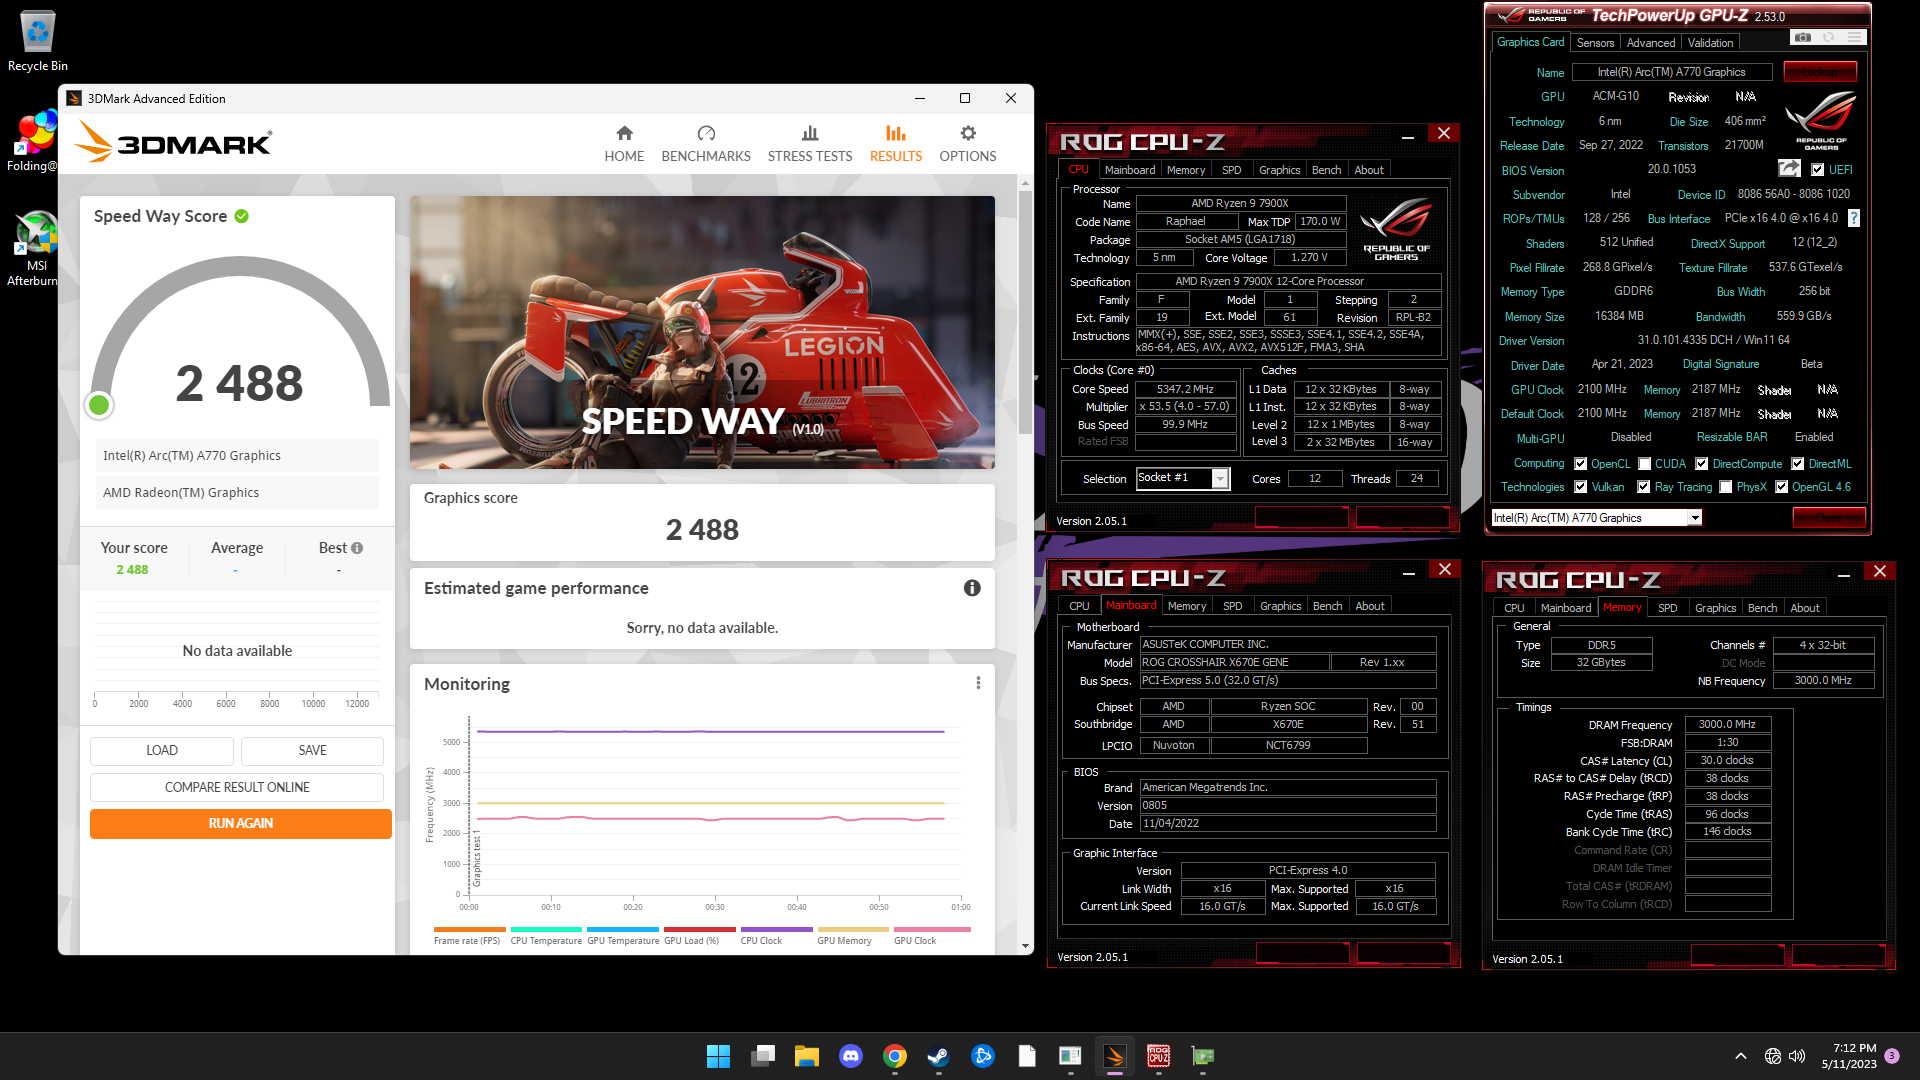Viewport: 1920px width, 1080px height.
Task: Click the Lookup button in GPU-Z
Action: click(x=1820, y=72)
